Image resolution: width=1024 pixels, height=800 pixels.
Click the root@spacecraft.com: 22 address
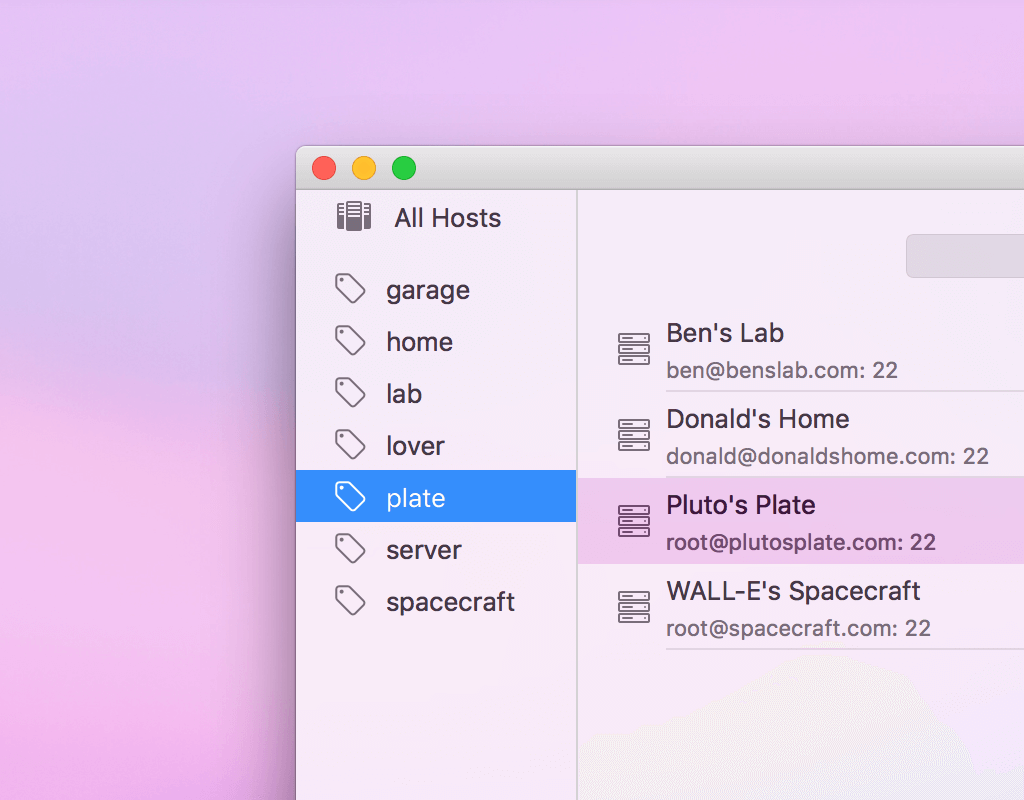coord(798,628)
